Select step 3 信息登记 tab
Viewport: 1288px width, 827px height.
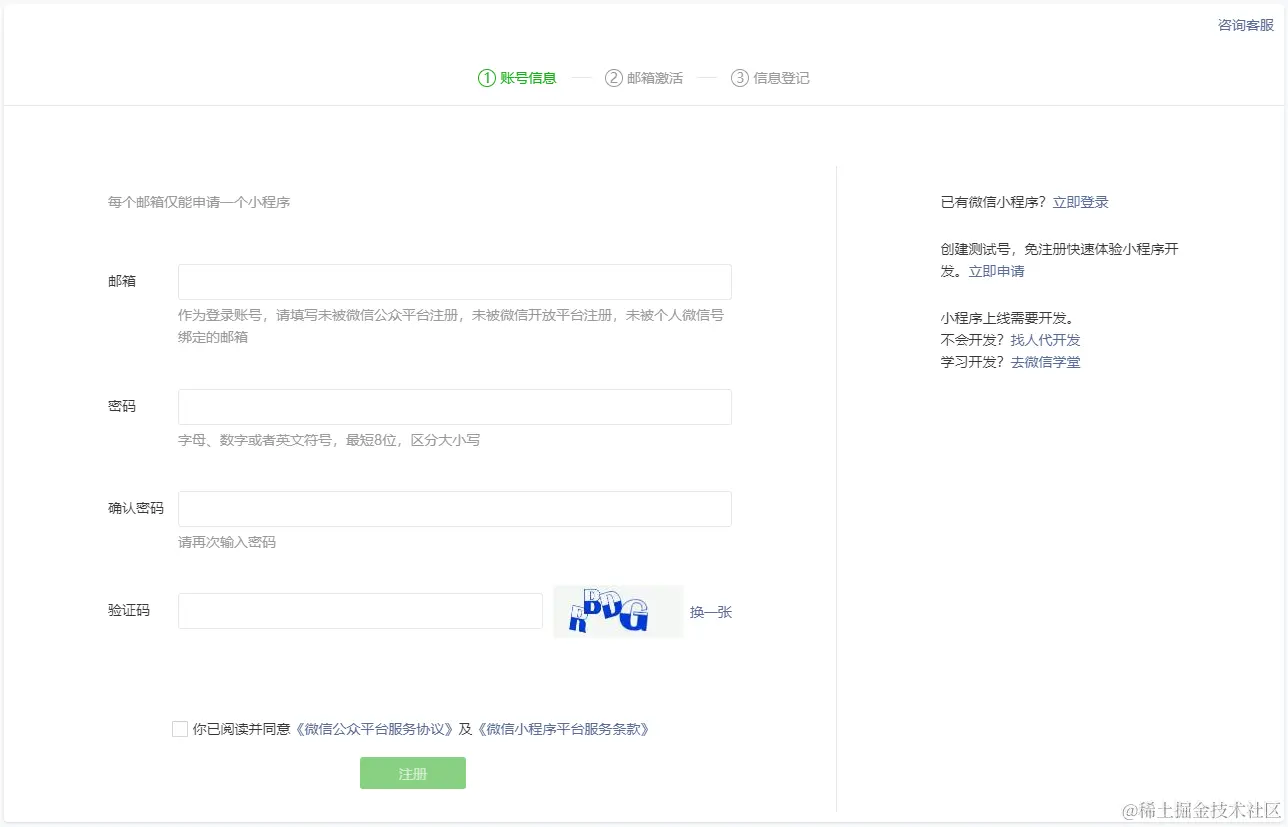click(770, 78)
